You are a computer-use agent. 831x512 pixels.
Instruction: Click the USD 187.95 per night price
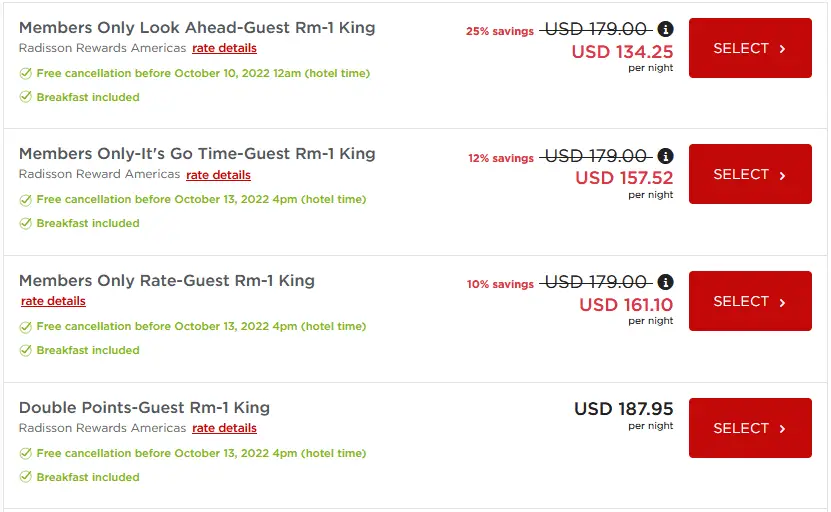click(623, 409)
